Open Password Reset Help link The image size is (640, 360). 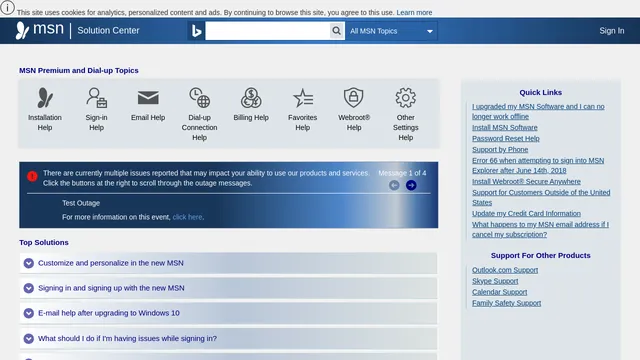tap(506, 139)
